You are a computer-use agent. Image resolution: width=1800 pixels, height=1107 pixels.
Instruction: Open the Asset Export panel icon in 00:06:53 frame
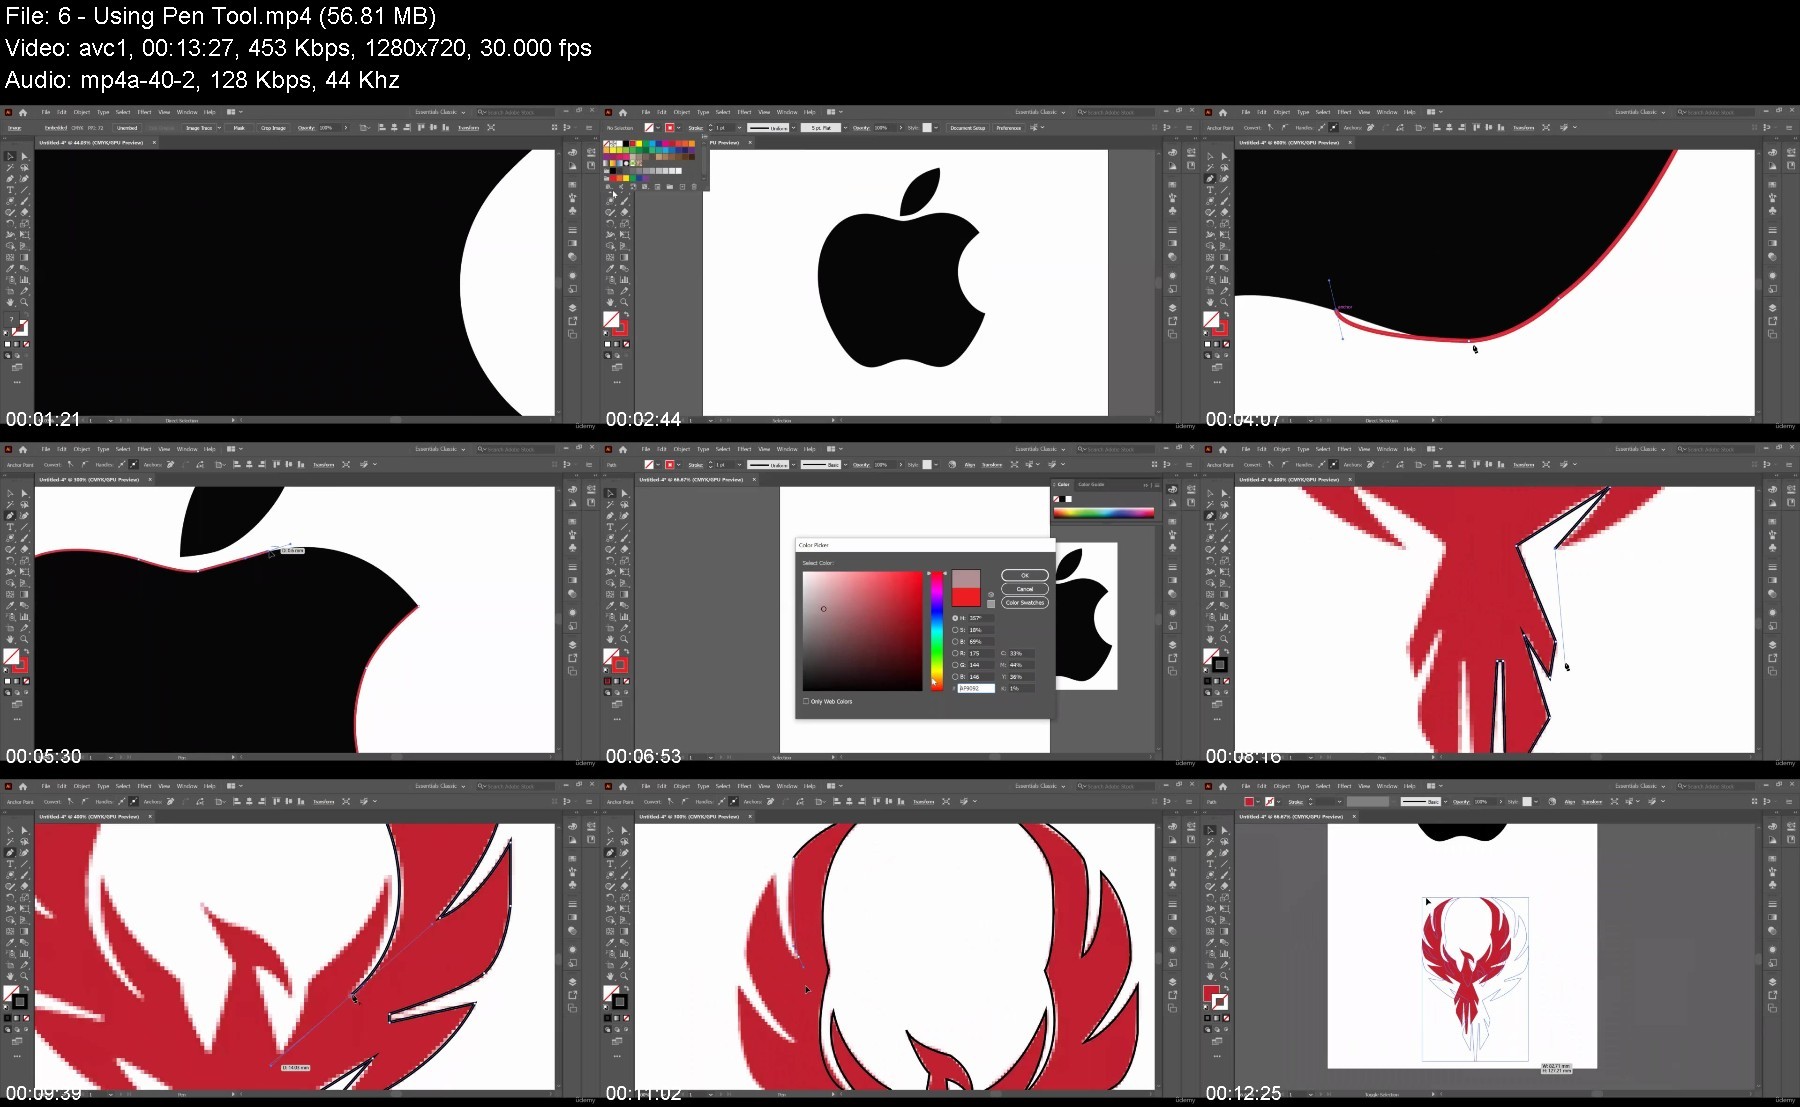[1172, 658]
